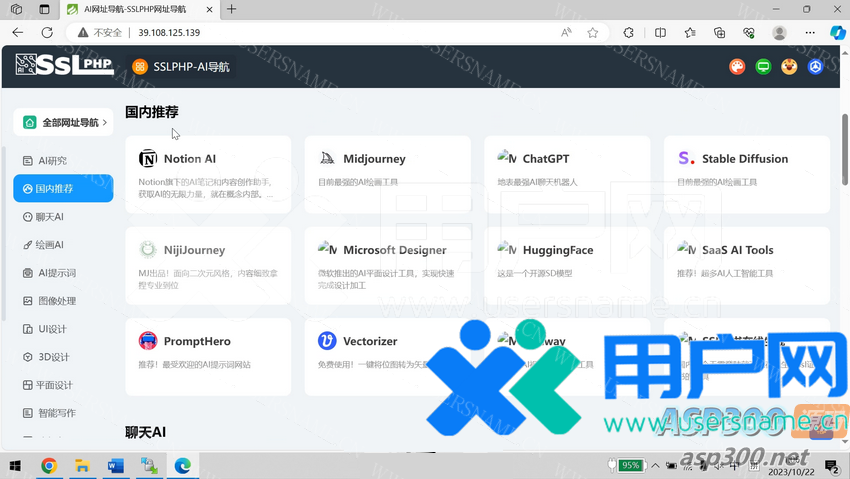Screen dimensions: 850x479
Task: Open 平面设计 category in sidebar
Action: click(x=48, y=385)
